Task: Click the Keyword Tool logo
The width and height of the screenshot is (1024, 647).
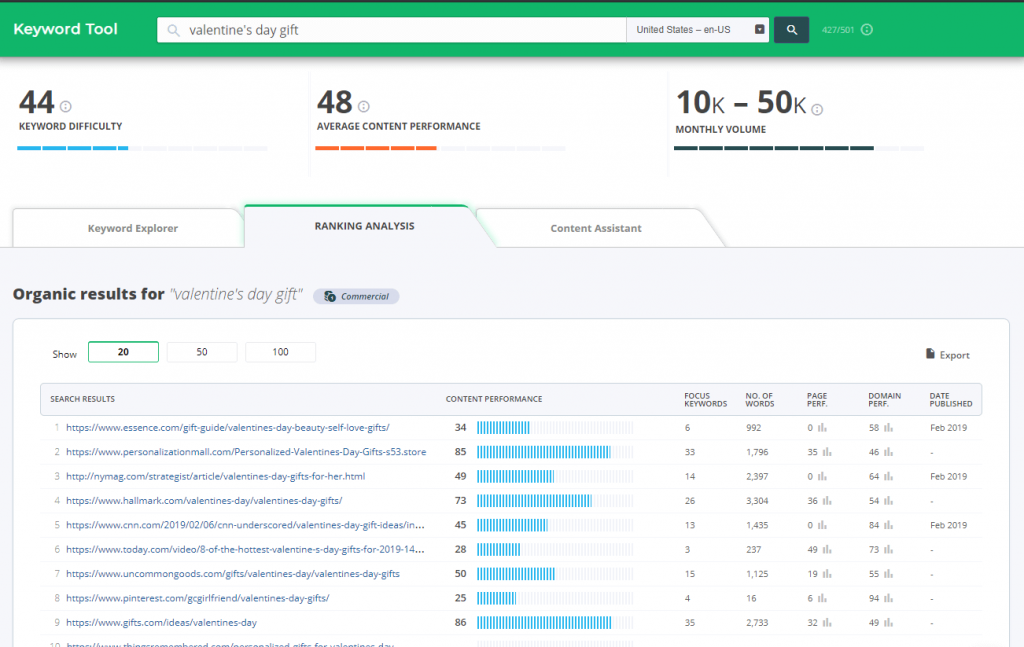Action: point(65,29)
